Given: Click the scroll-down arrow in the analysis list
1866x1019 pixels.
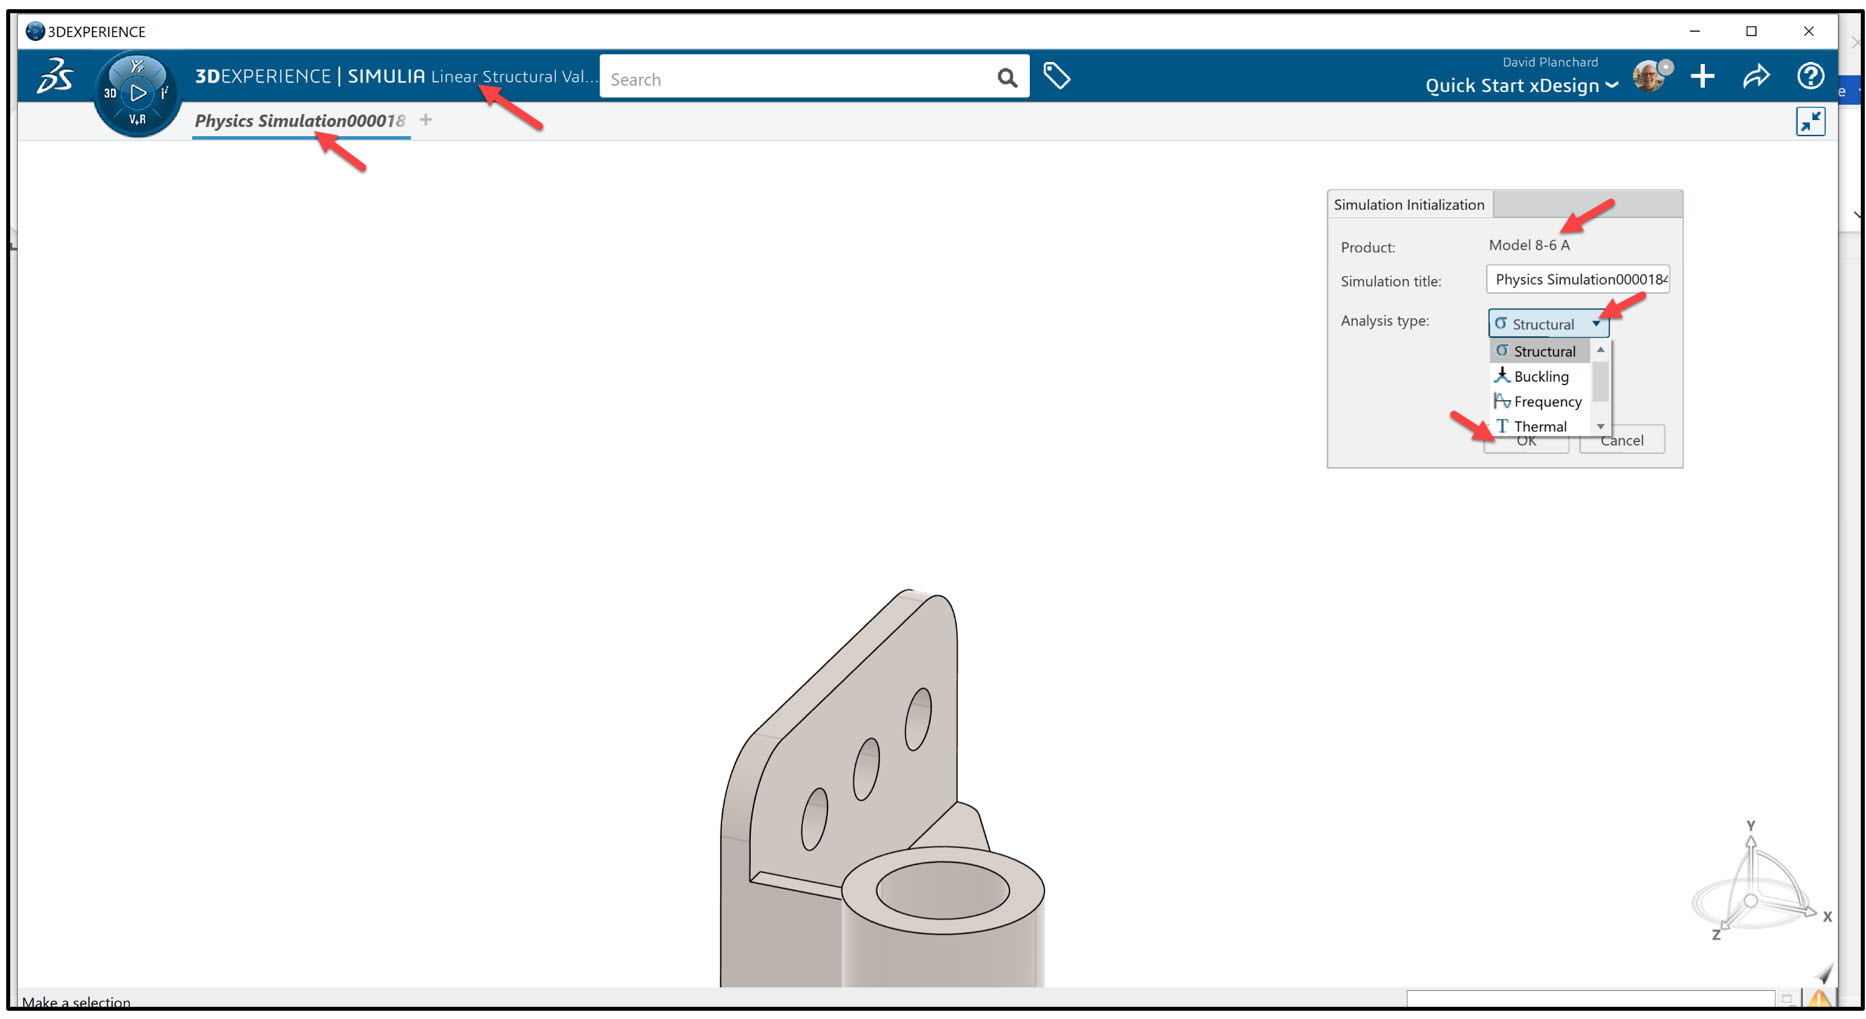Looking at the screenshot, I should [1600, 425].
